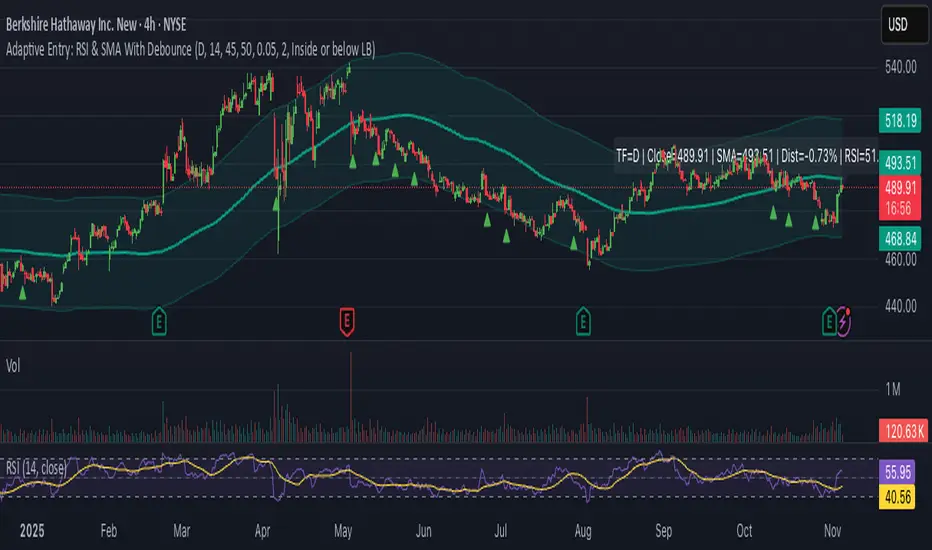Image resolution: width=932 pixels, height=550 pixels.
Task: Click Aug on the time axis
Action: (583, 530)
